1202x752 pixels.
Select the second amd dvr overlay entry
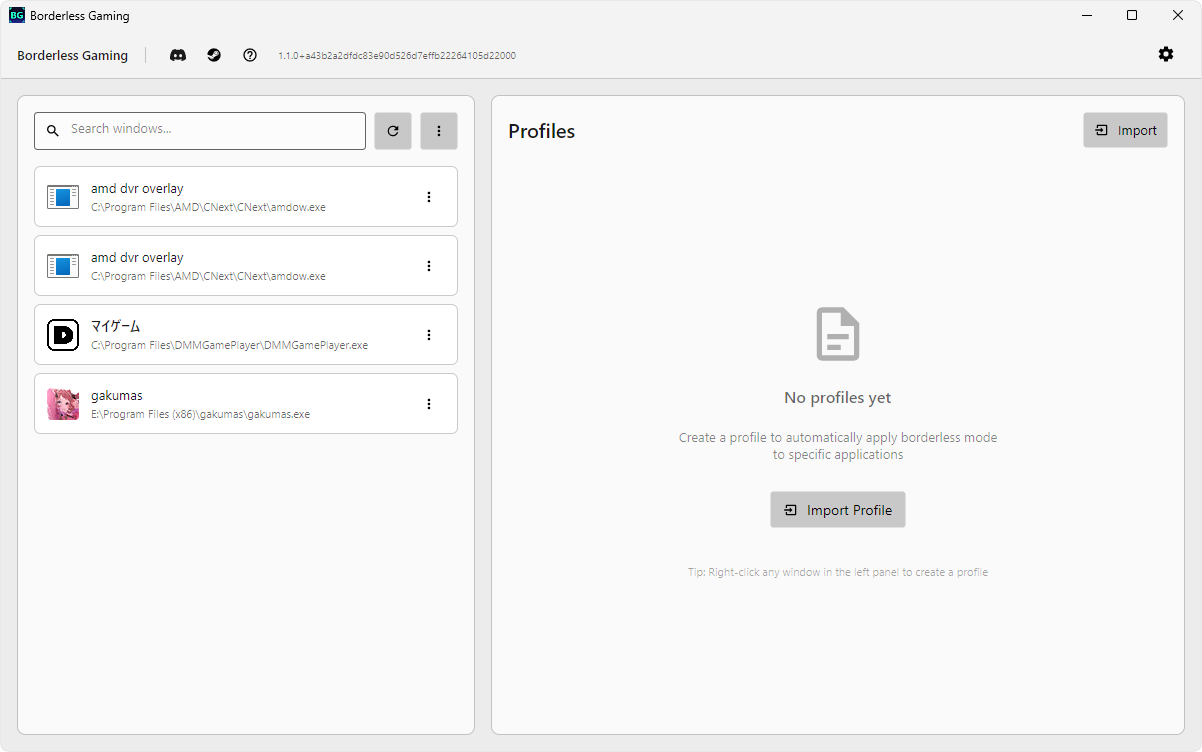coord(240,266)
